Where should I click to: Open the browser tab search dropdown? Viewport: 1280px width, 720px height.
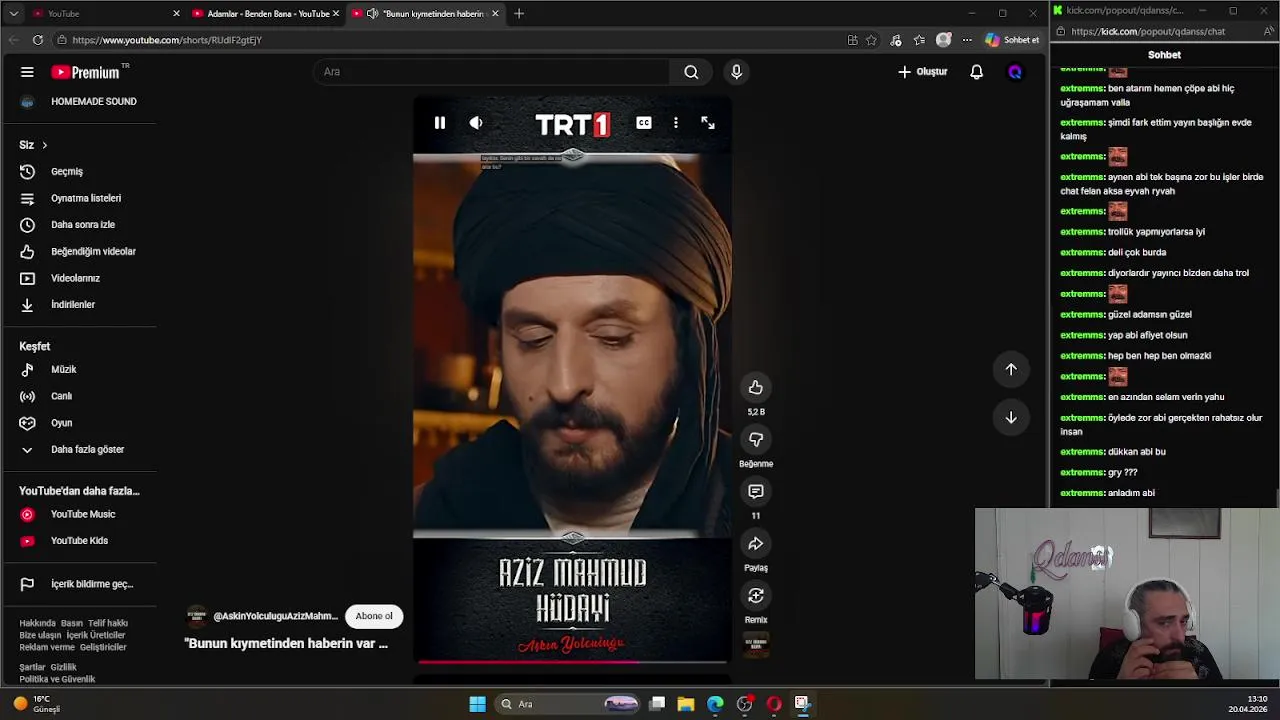(x=13, y=13)
